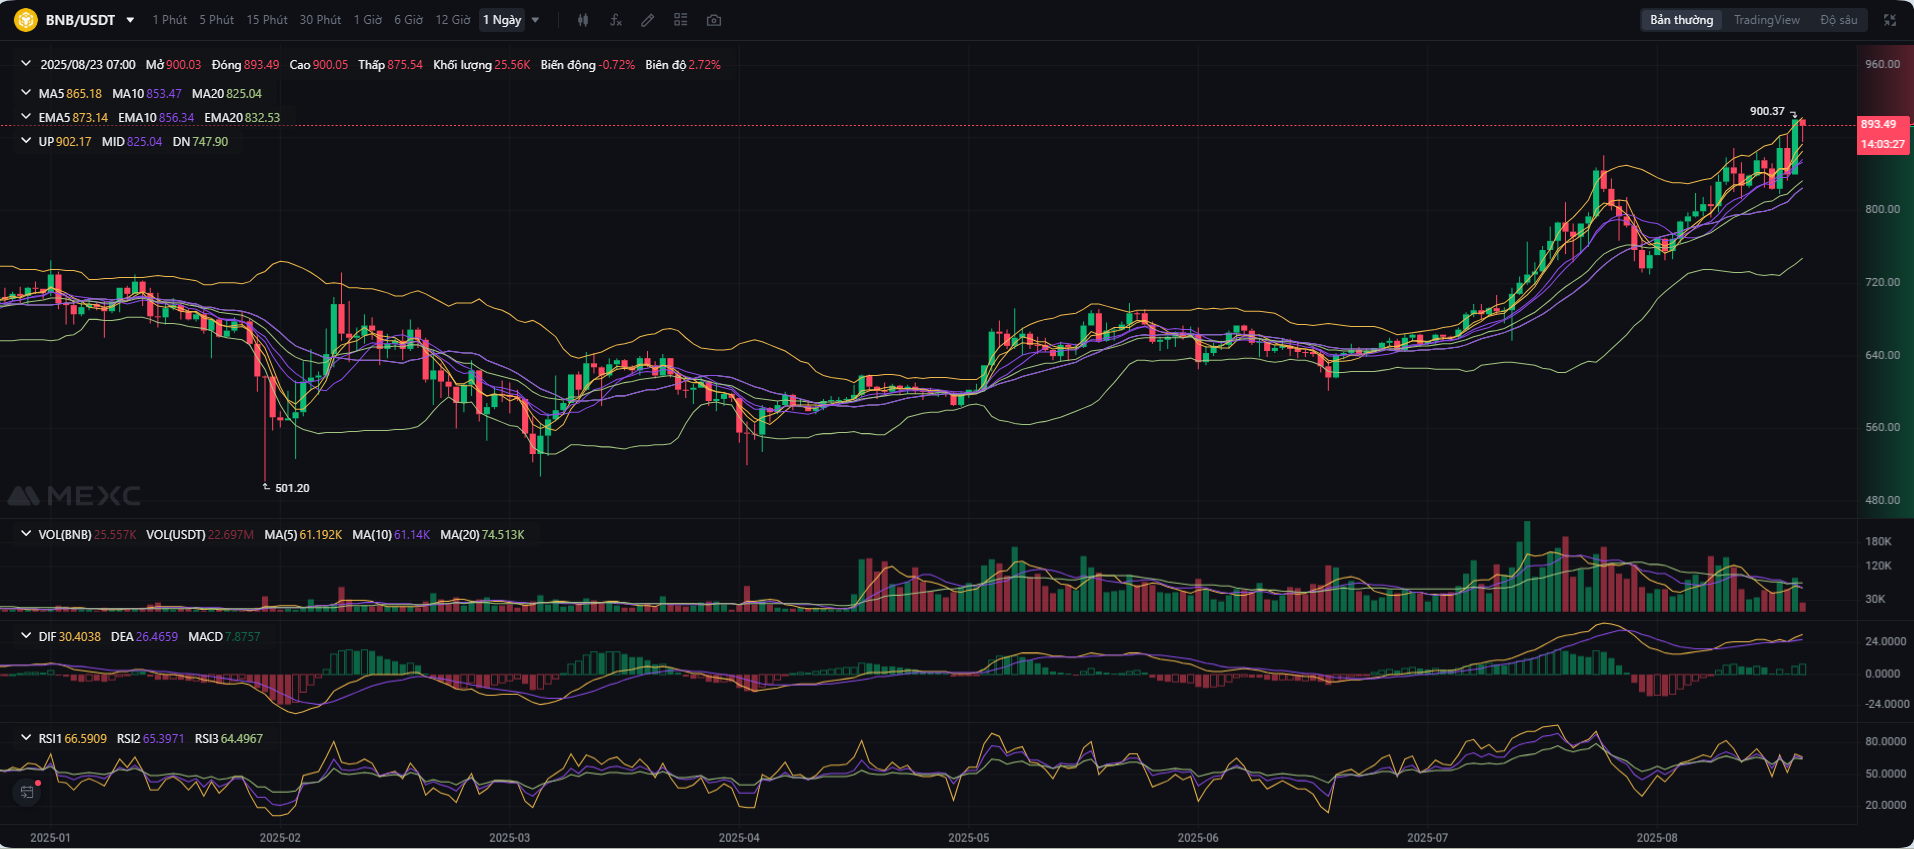Screen dimensions: 1914x849
Task: Select the 5 Phút timeframe
Action: click(x=216, y=20)
